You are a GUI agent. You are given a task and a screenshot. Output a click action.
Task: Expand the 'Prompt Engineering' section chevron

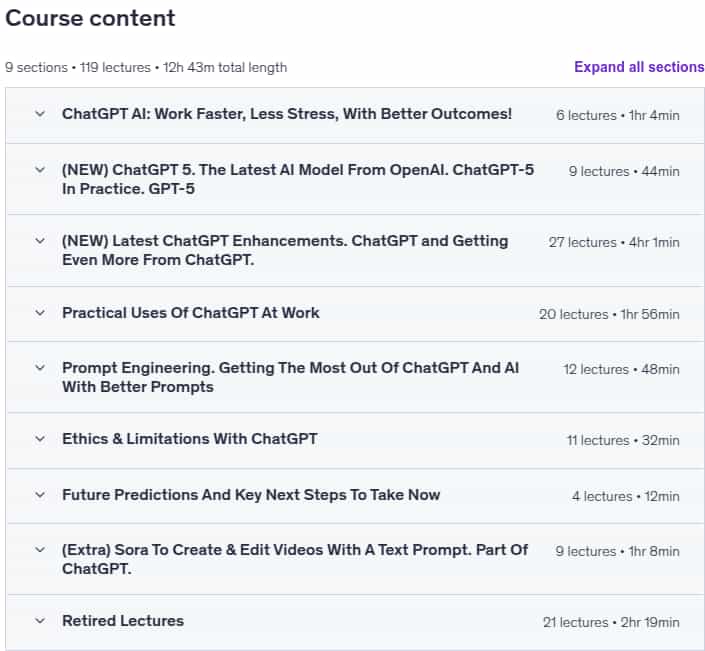(40, 368)
